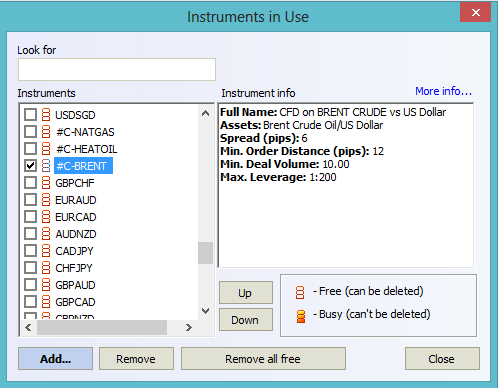498x388 pixels.
Task: Uncheck the #C-BRENT checkbox
Action: coord(30,166)
